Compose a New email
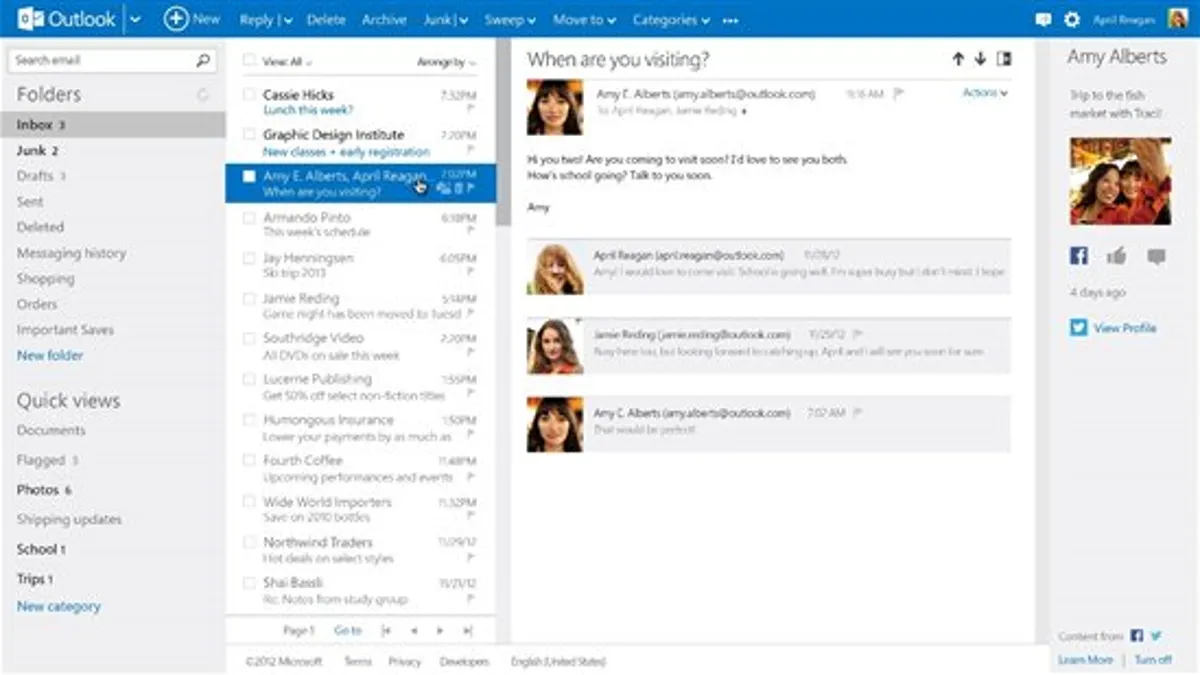This screenshot has height=675, width=1200. click(191, 19)
